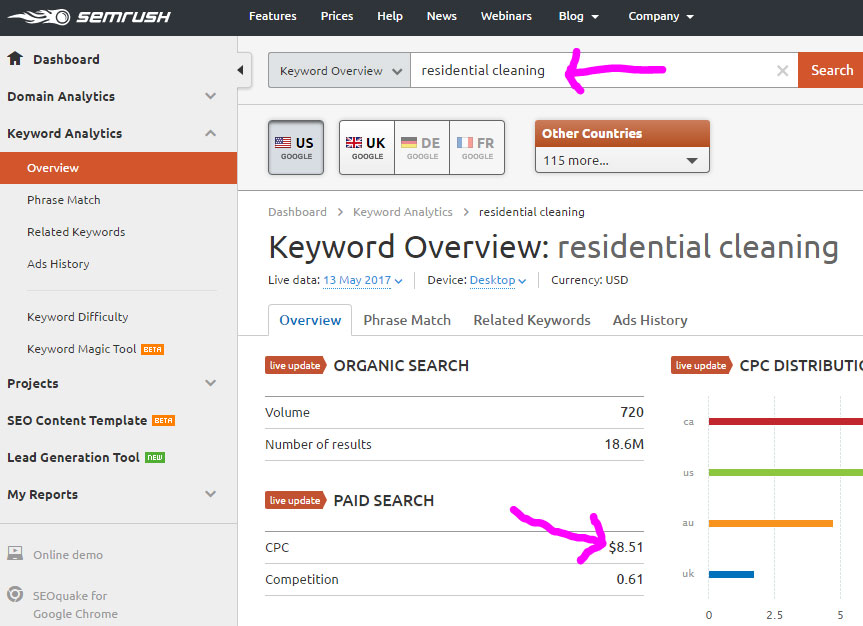Image resolution: width=863 pixels, height=626 pixels.
Task: Open the Device Desktop dropdown
Action: coord(498,280)
